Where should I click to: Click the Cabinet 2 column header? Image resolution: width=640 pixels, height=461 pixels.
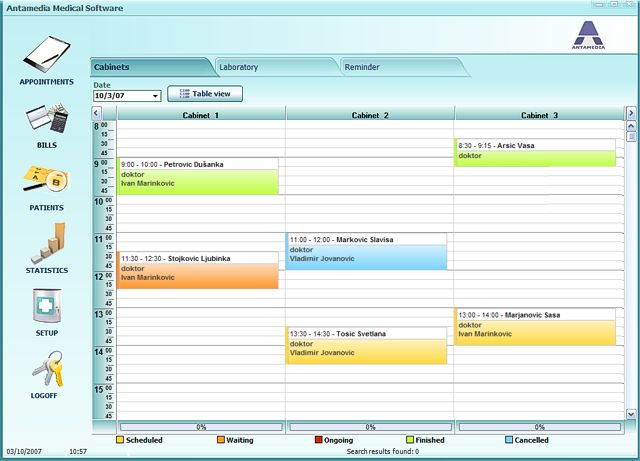pos(370,115)
